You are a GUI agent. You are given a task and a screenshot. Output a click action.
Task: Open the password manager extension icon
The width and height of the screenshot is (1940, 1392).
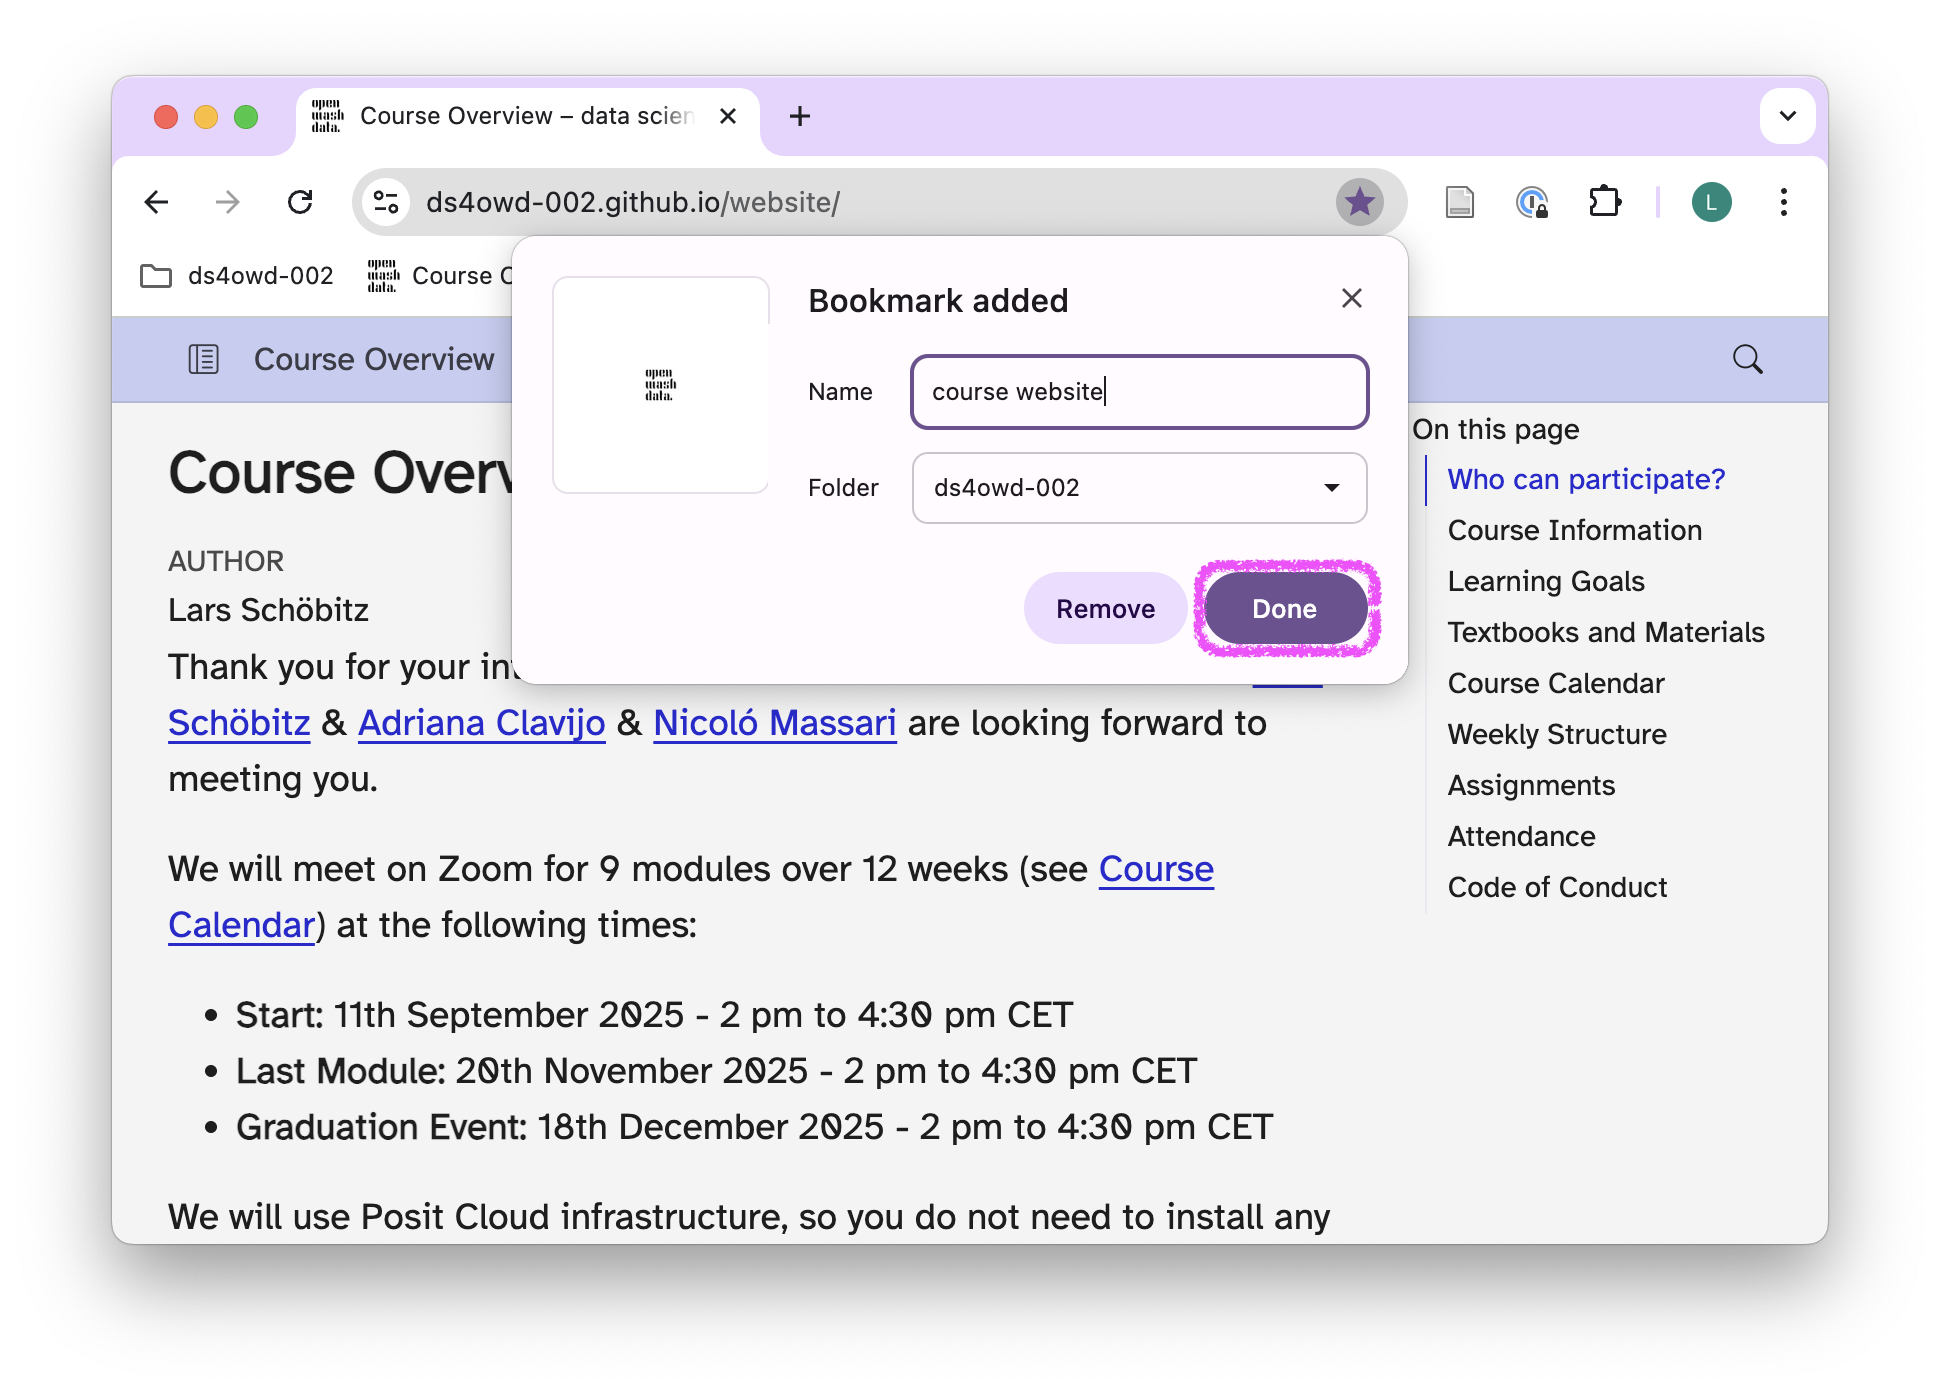pos(1531,202)
